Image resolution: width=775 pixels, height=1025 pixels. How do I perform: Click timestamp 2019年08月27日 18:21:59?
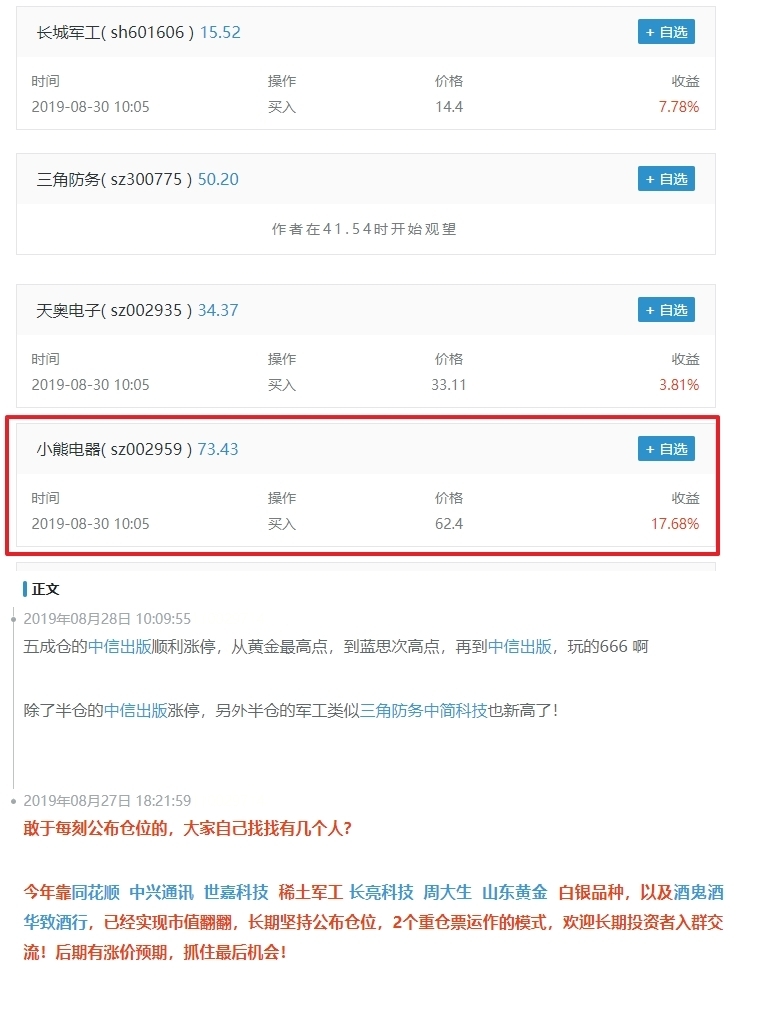pos(107,800)
